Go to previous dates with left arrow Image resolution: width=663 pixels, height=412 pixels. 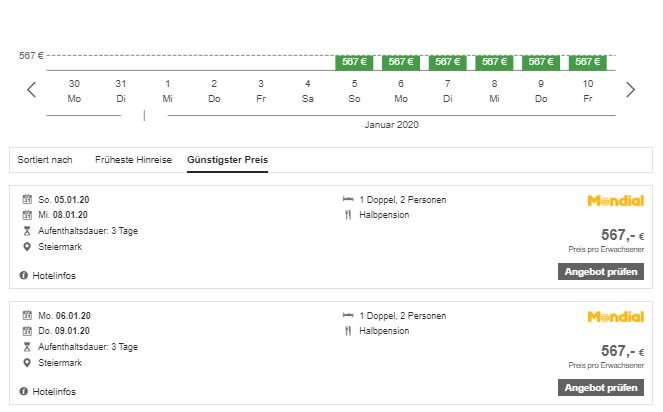click(31, 90)
